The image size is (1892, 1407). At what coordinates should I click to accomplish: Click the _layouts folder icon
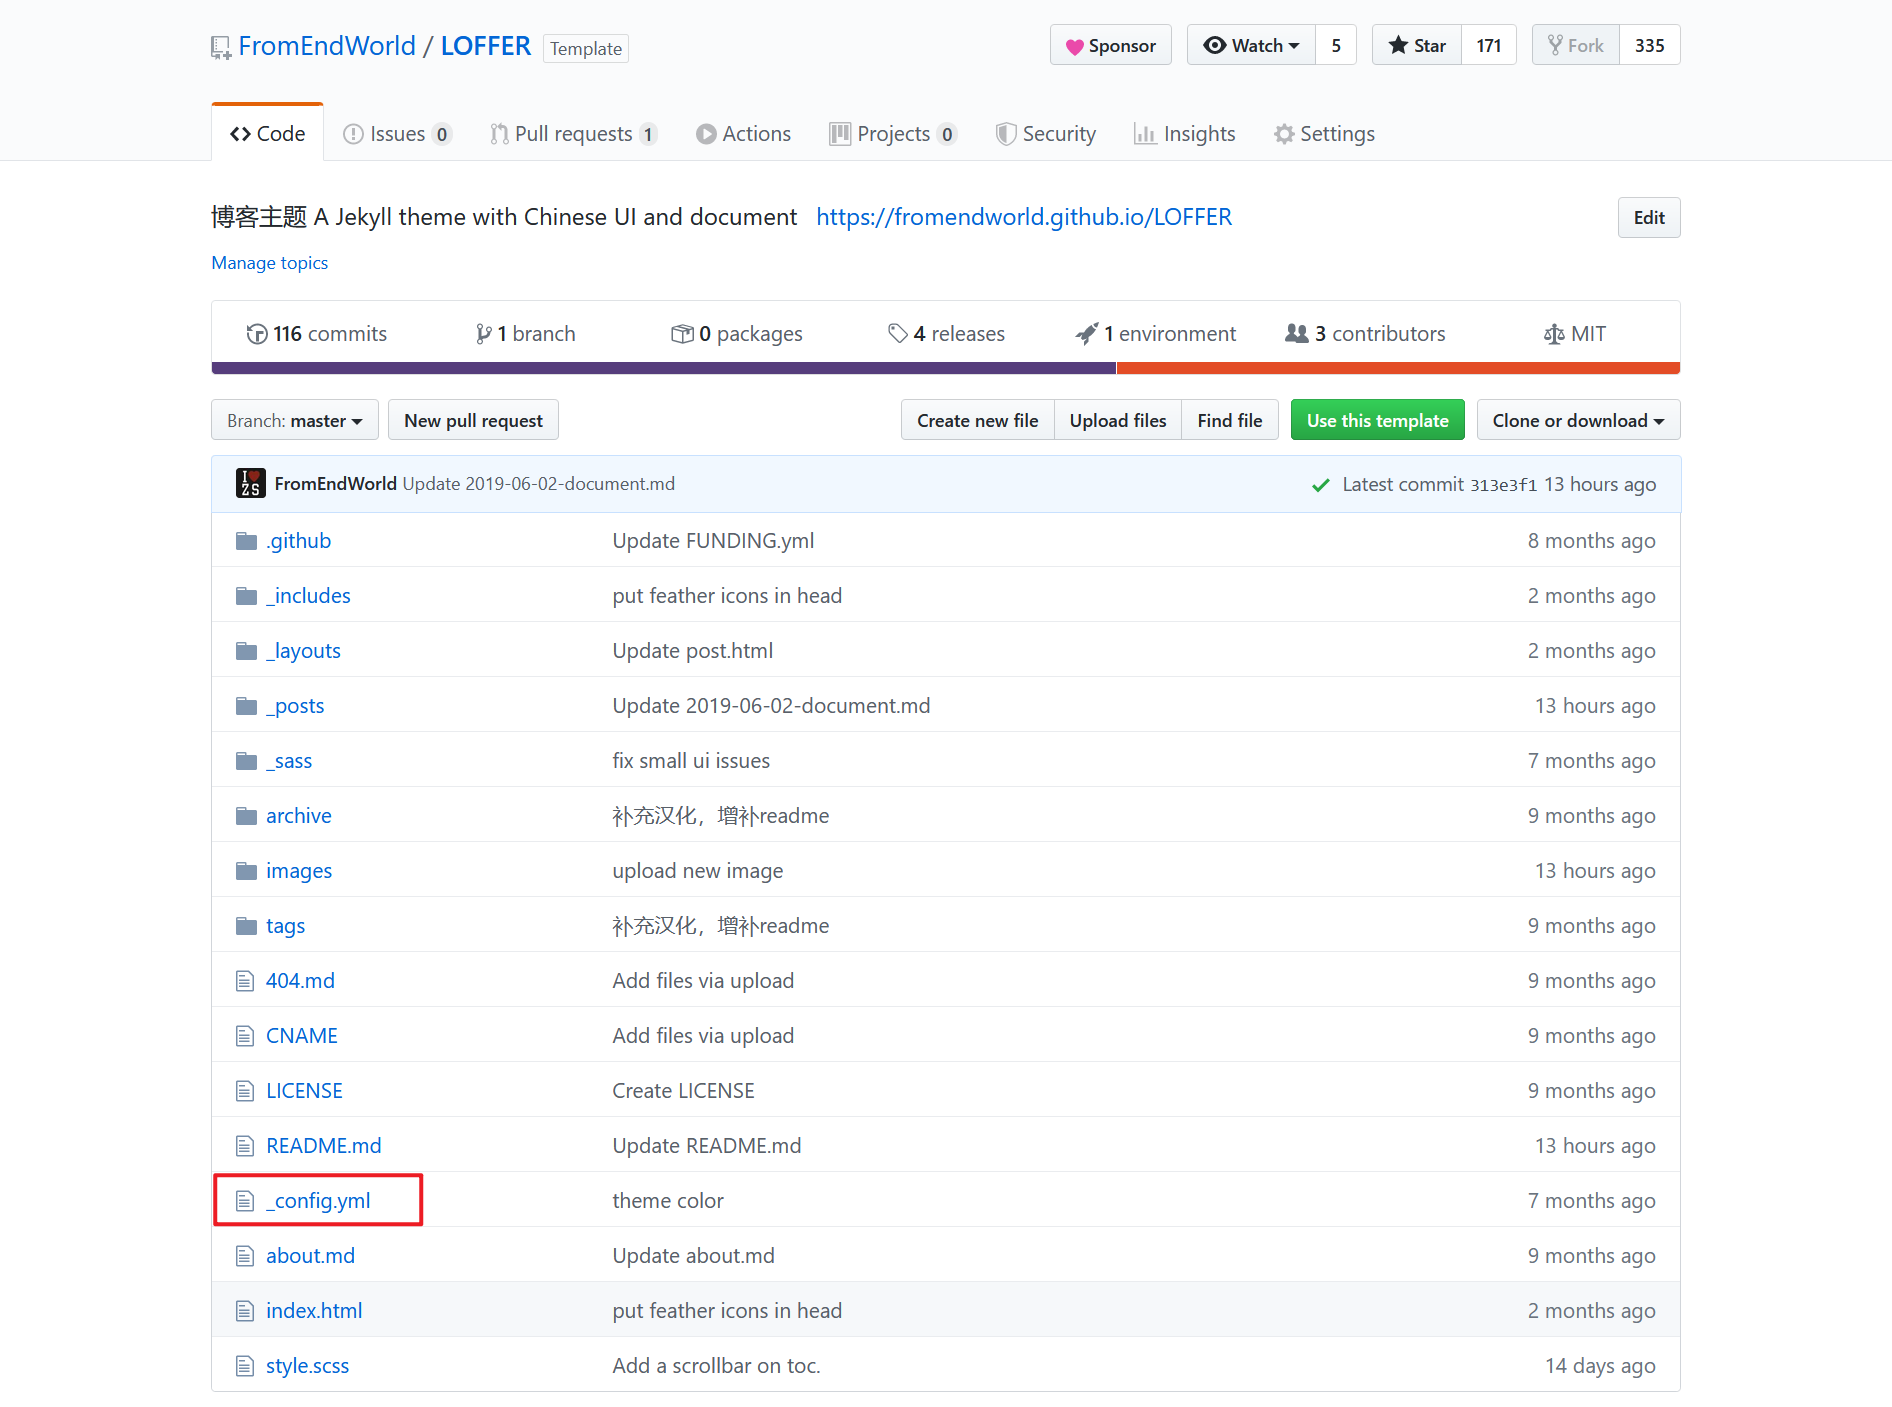pyautogui.click(x=246, y=651)
